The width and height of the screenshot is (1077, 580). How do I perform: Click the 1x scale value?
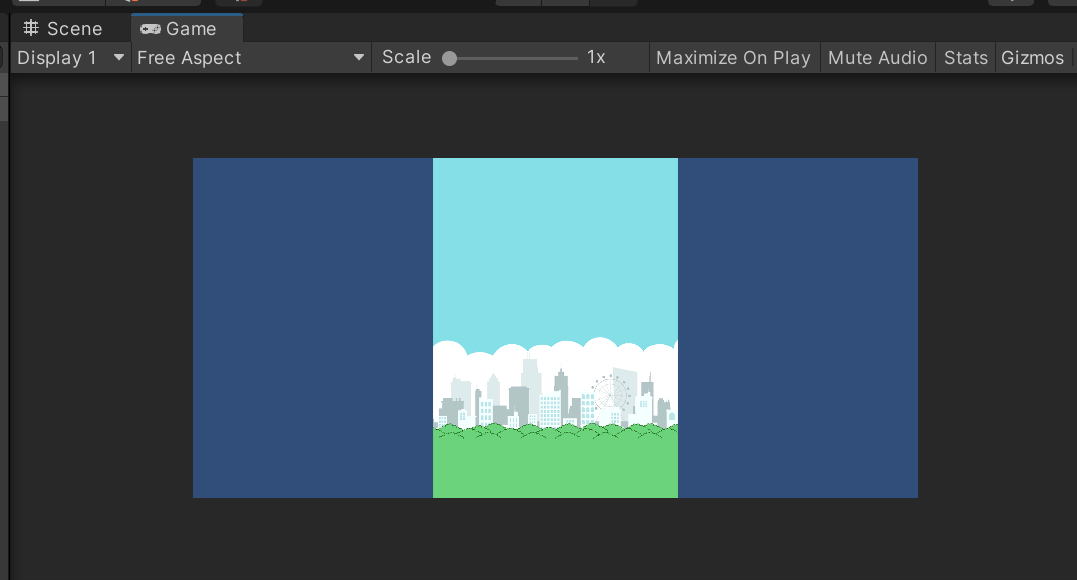tap(596, 57)
